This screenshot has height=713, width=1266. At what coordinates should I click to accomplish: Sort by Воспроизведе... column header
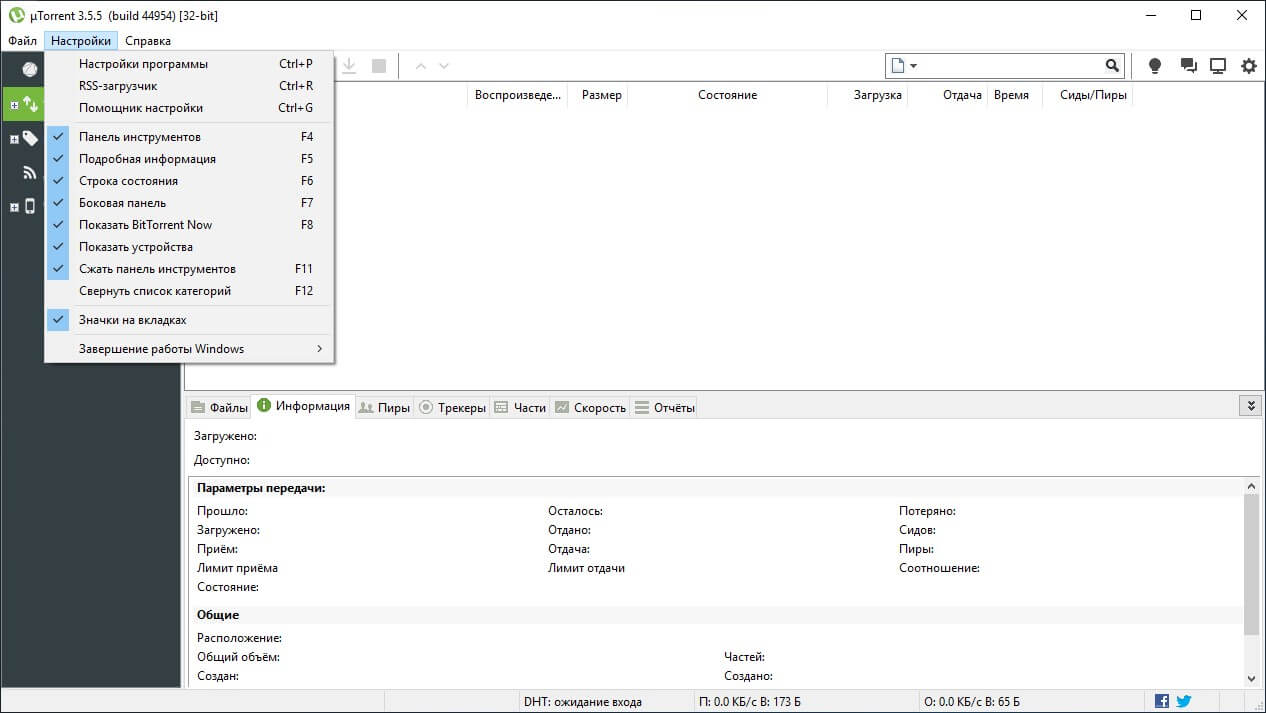517,95
